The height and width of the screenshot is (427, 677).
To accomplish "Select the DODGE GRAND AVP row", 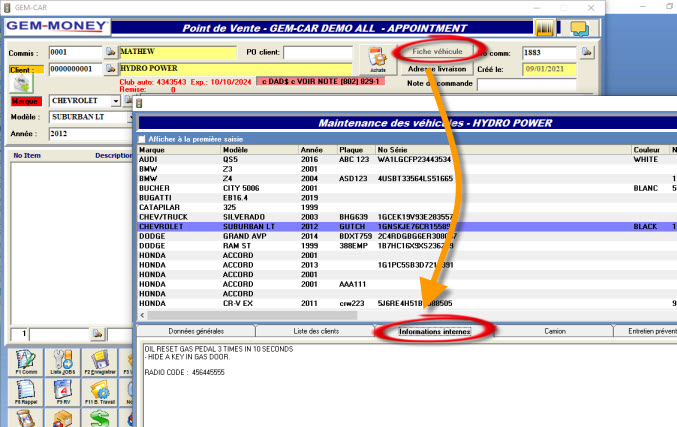I will [x=407, y=236].
